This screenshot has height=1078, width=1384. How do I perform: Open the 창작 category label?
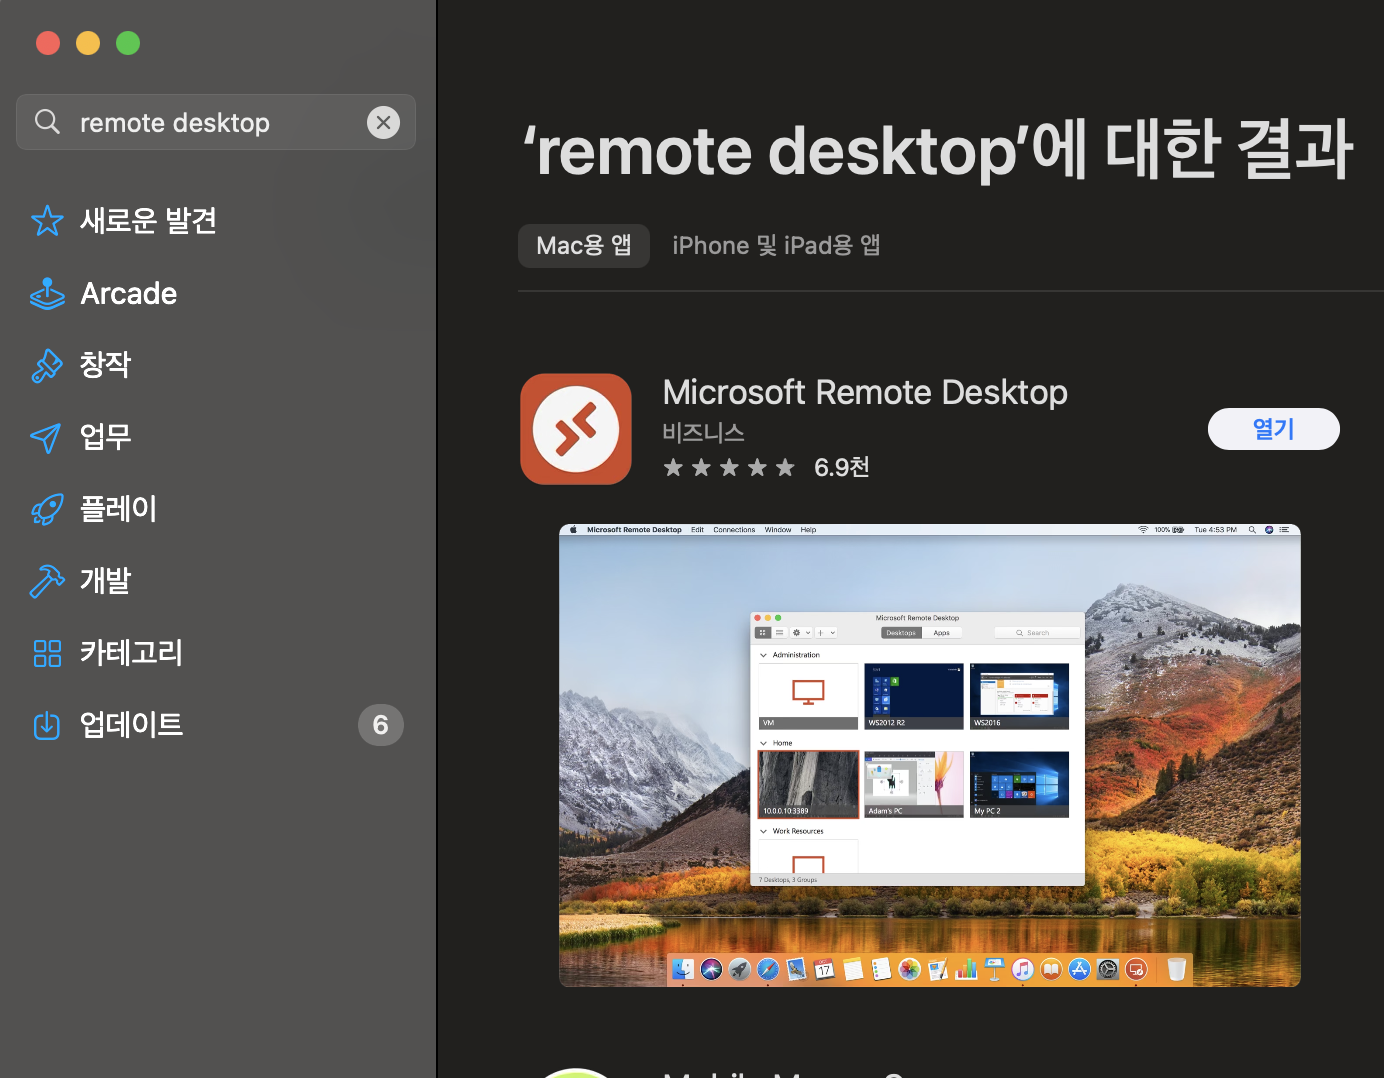[105, 365]
